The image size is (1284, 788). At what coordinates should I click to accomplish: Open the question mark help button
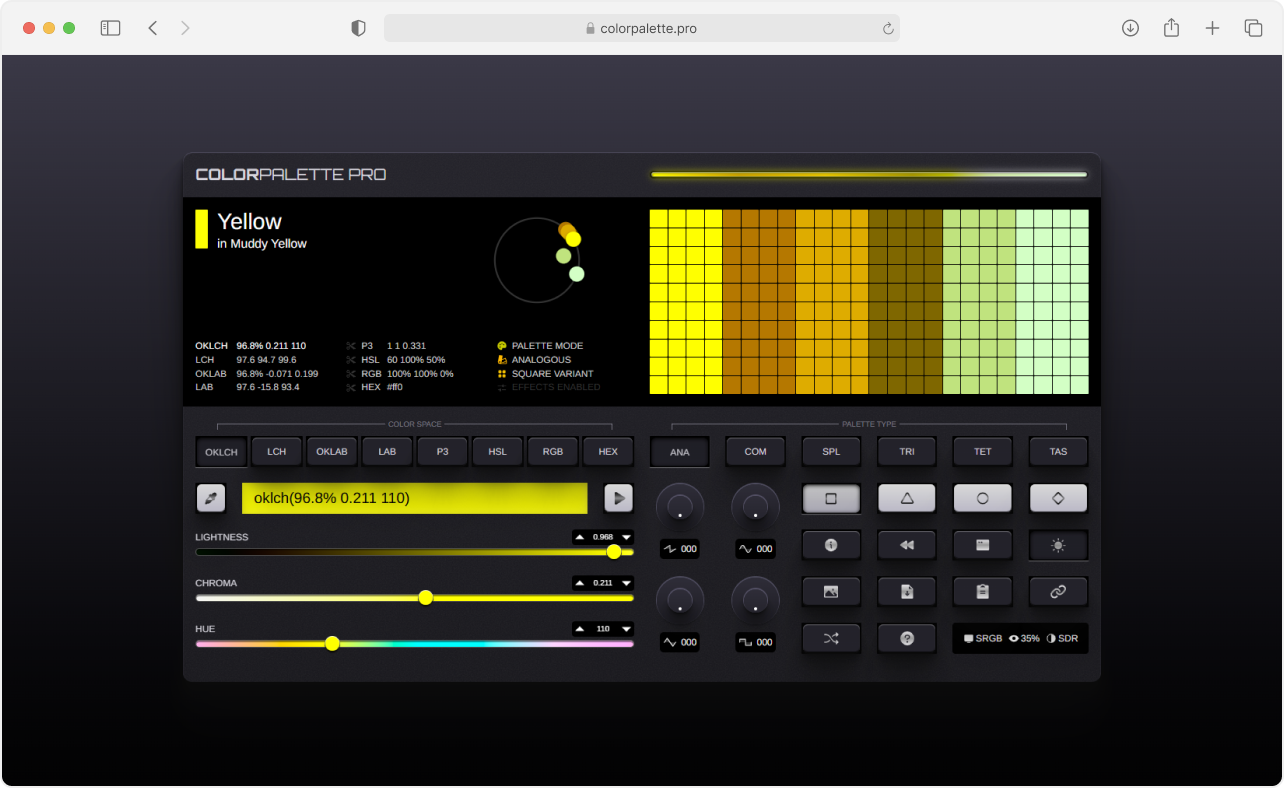[907, 638]
